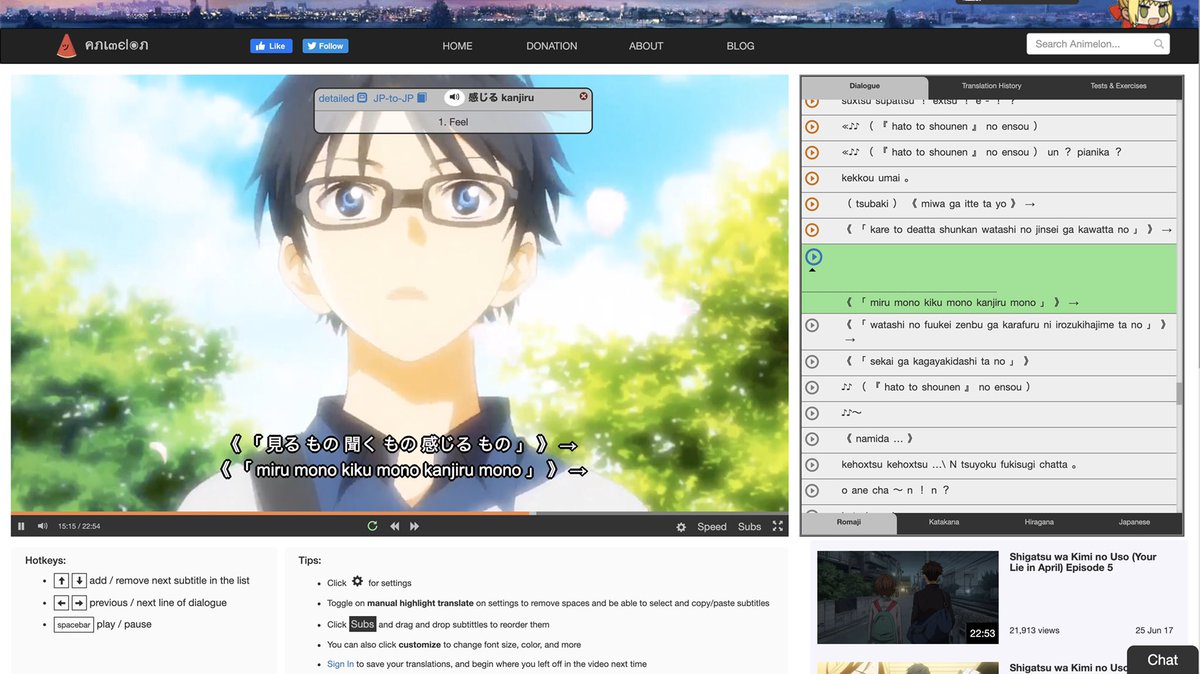1200x674 pixels.
Task: Toggle detailed definition in popup
Action: pyautogui.click(x=343, y=98)
